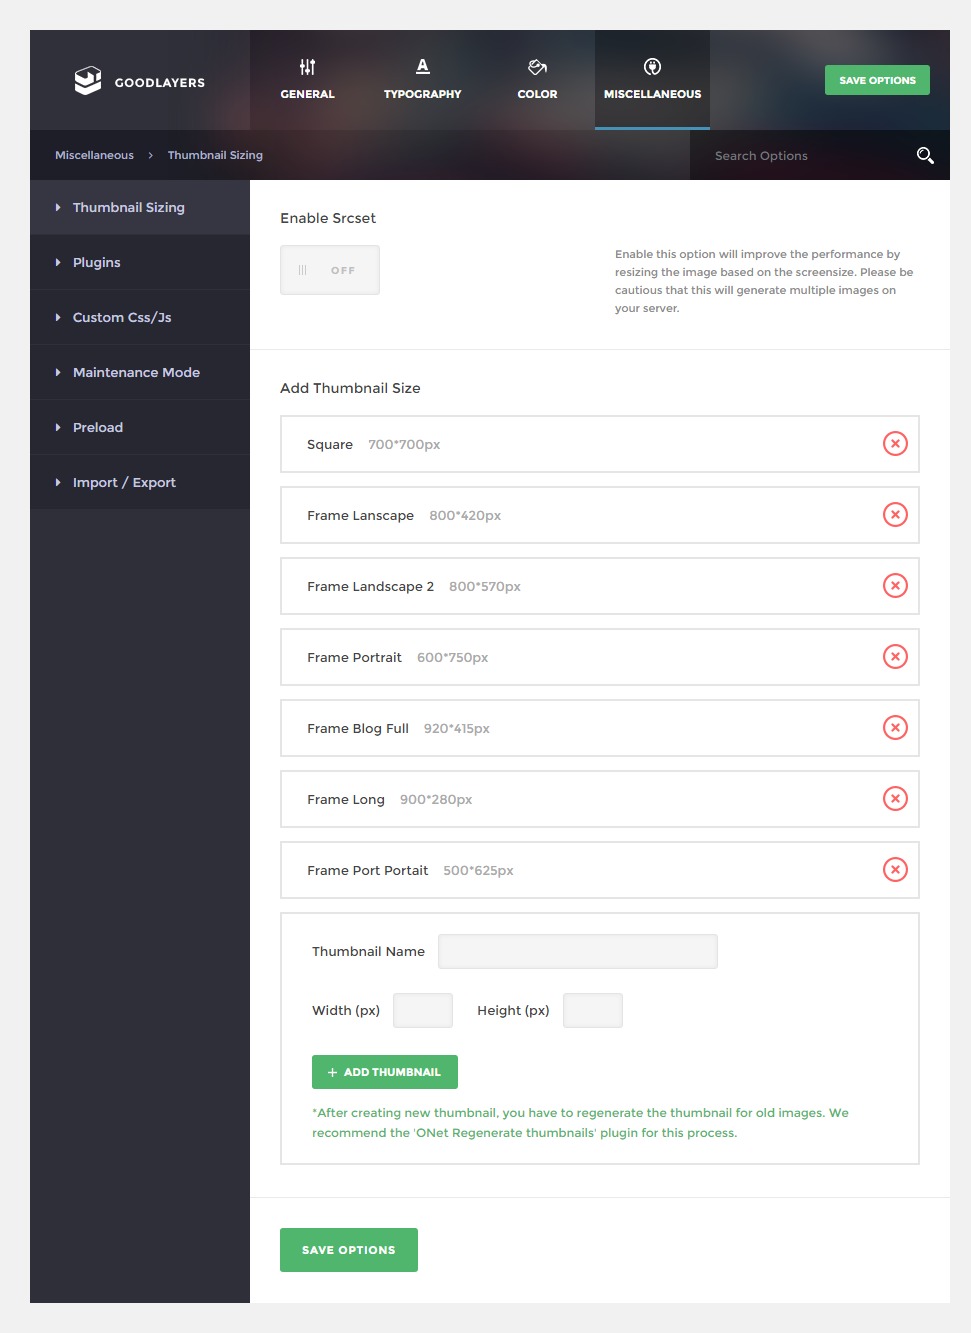Click the Add Thumbnail button
971x1333 pixels.
[385, 1072]
